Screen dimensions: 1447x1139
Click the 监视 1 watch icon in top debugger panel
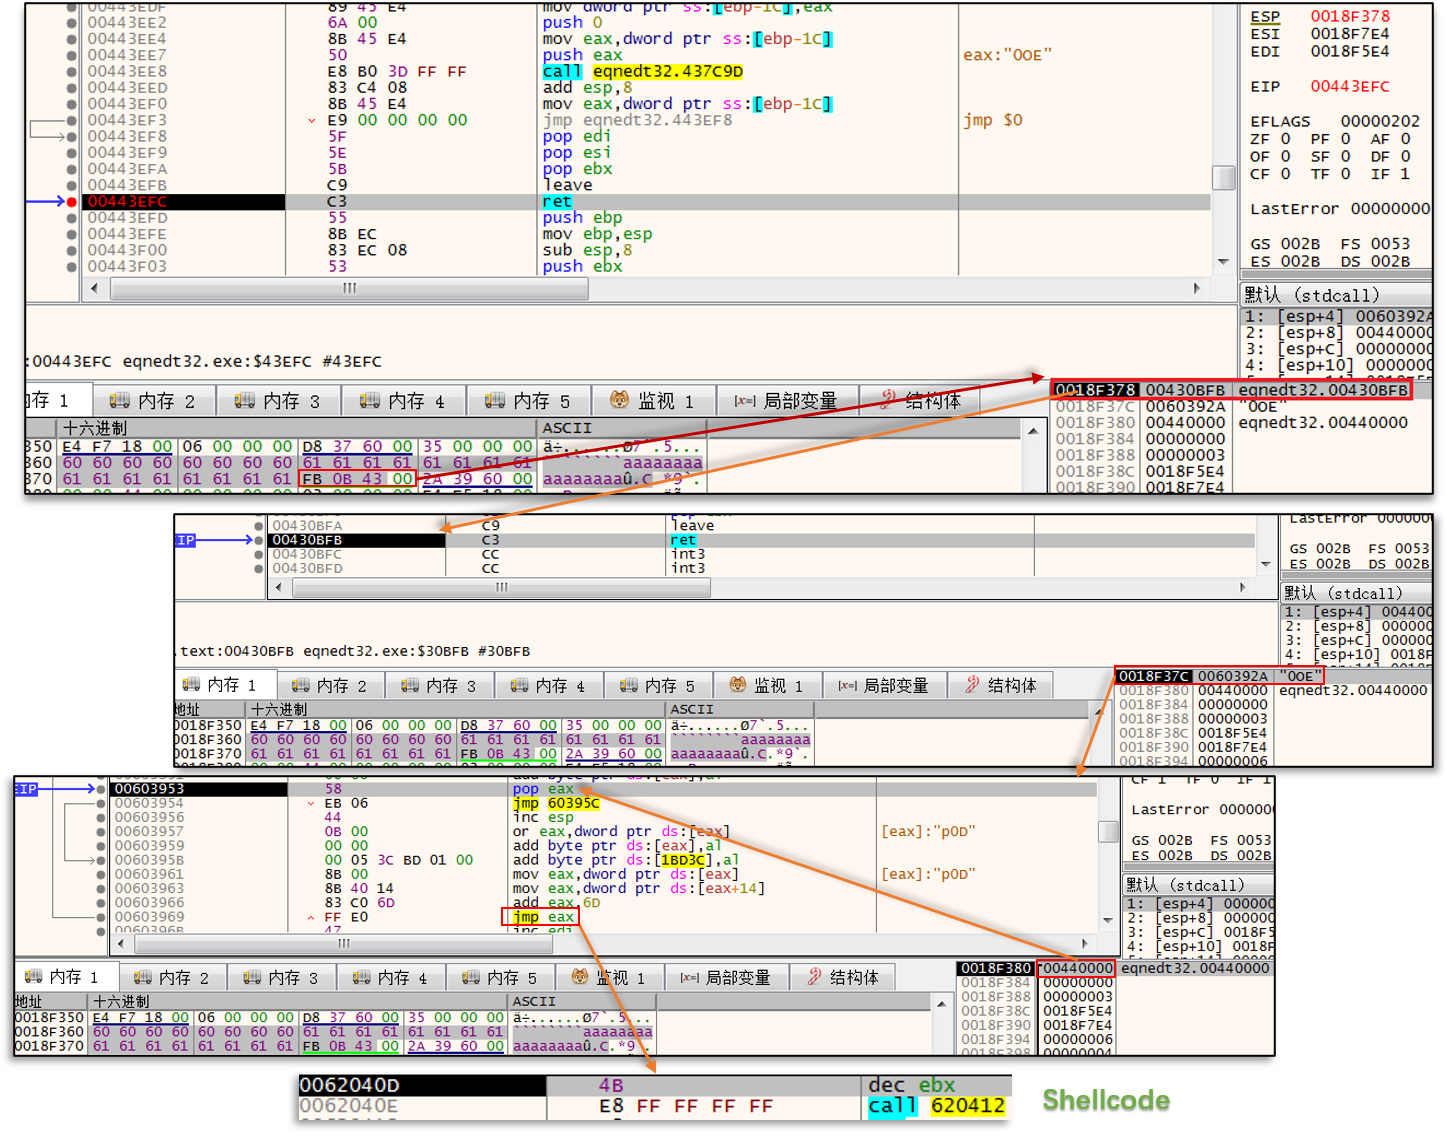click(620, 400)
